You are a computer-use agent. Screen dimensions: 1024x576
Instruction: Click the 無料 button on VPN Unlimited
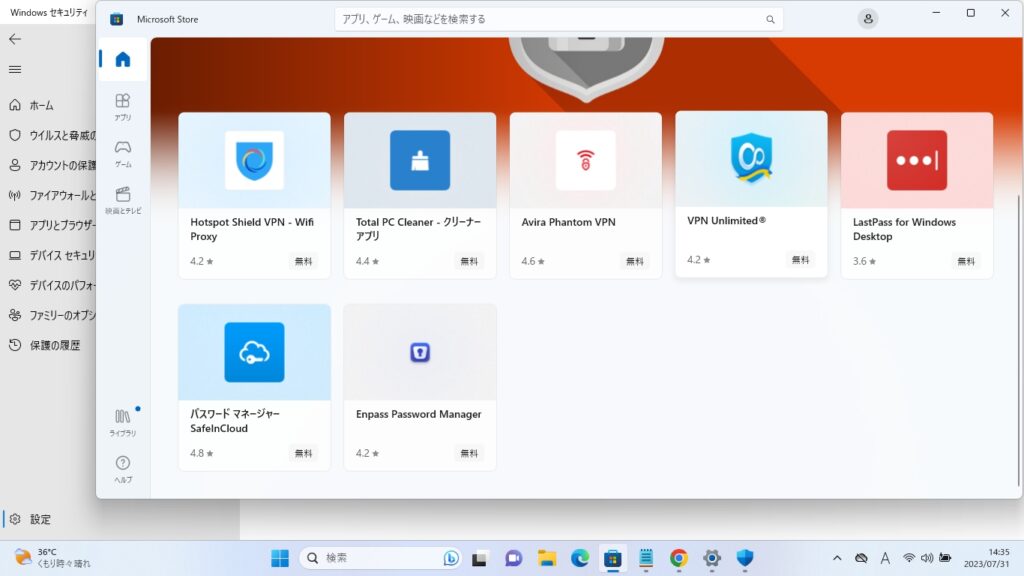[800, 260]
